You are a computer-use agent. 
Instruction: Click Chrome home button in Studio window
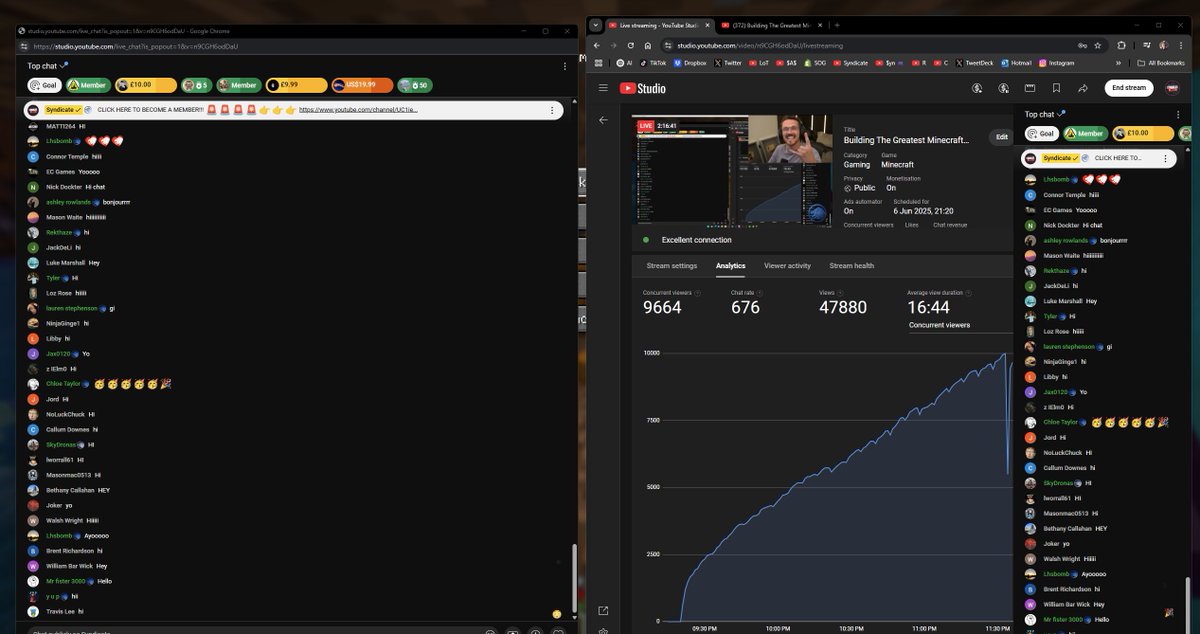pos(648,45)
